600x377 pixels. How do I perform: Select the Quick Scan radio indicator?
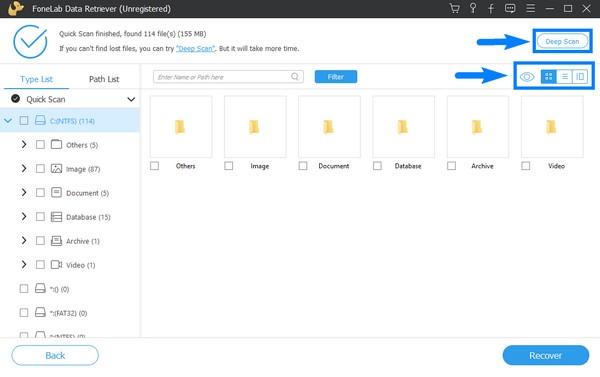(15, 99)
